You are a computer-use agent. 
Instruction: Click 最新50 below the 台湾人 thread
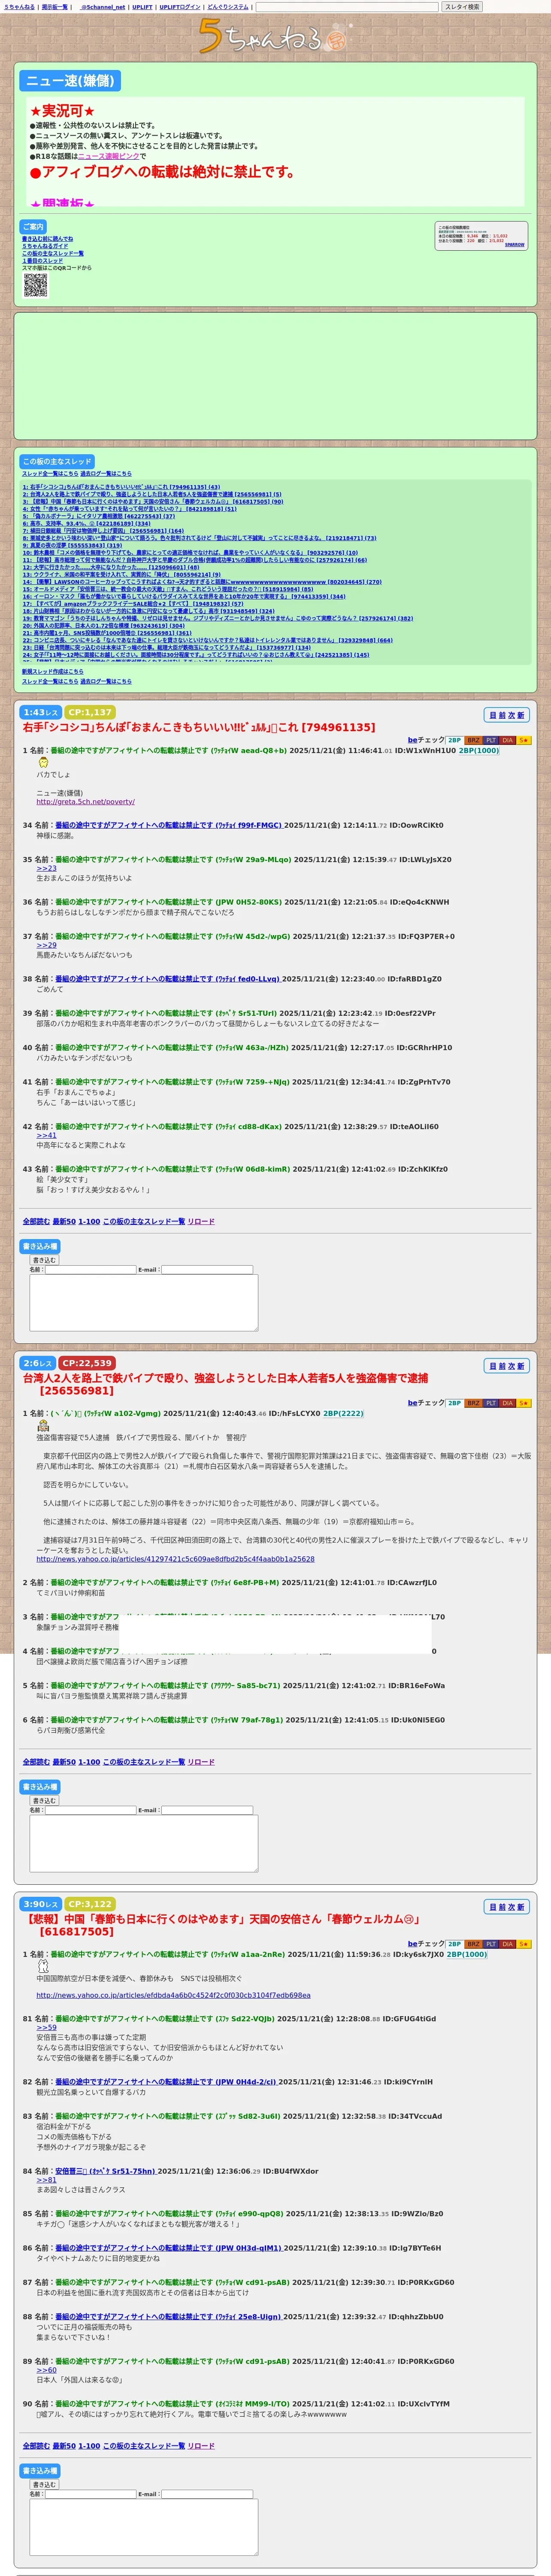(x=64, y=1762)
